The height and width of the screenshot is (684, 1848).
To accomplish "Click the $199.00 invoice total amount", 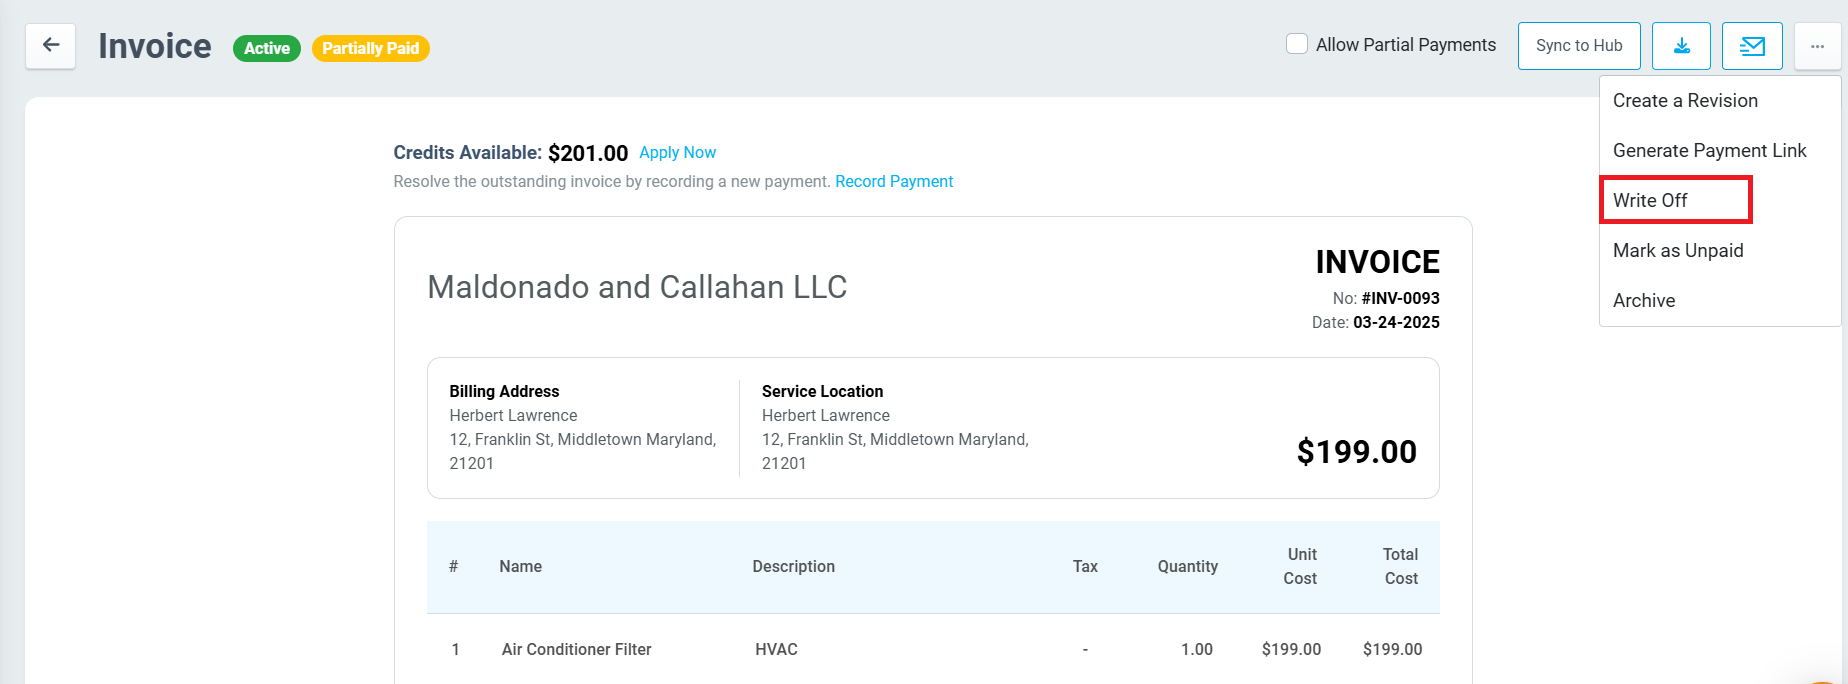I will pyautogui.click(x=1356, y=452).
